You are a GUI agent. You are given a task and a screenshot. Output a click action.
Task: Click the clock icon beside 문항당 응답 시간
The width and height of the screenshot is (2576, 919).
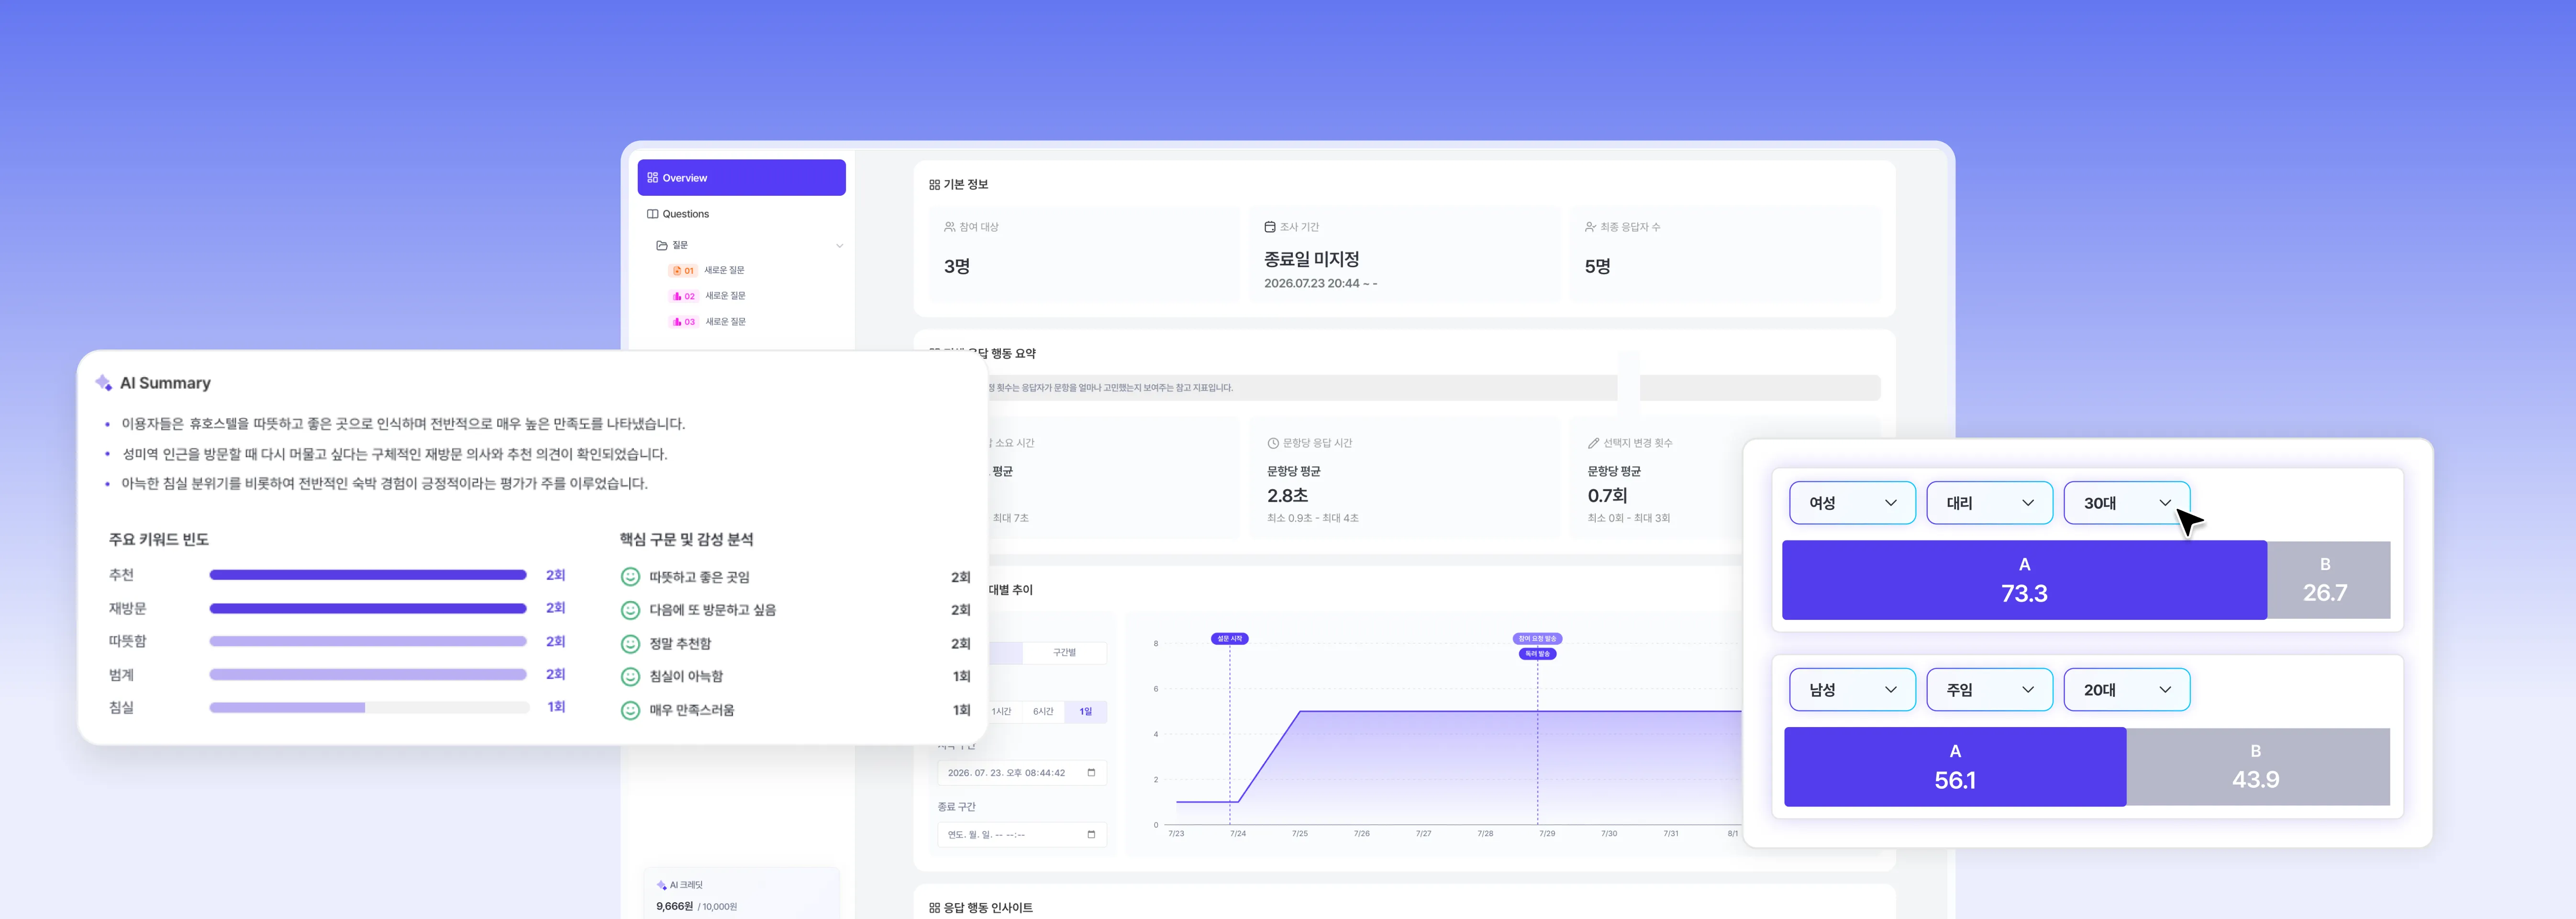coord(1273,443)
